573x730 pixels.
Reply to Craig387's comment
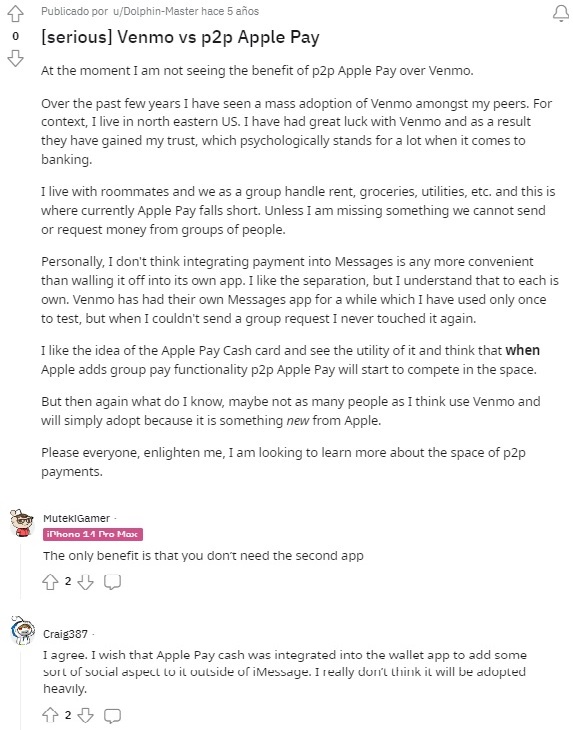[112, 715]
